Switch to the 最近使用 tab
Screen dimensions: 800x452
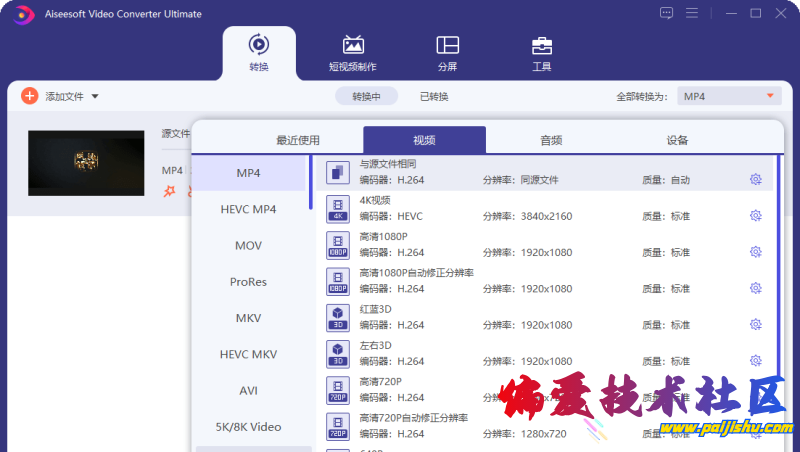click(x=298, y=140)
